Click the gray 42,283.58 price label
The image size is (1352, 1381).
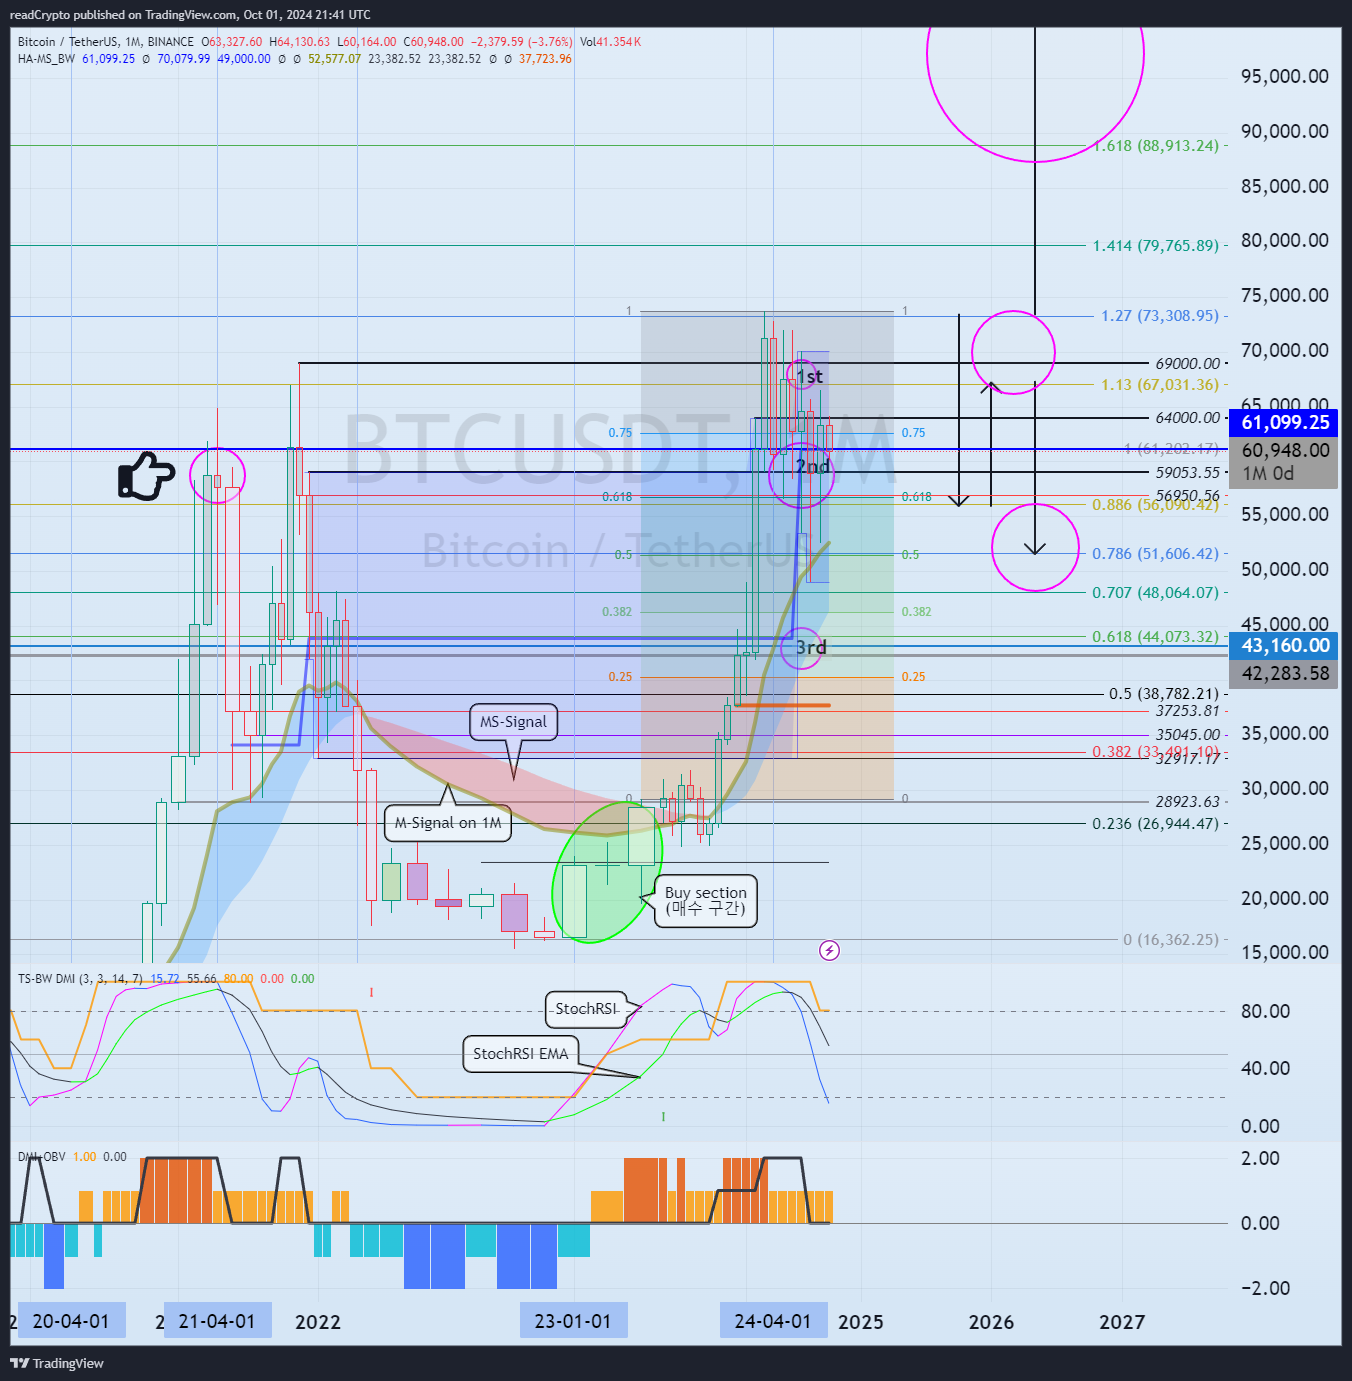(1284, 674)
